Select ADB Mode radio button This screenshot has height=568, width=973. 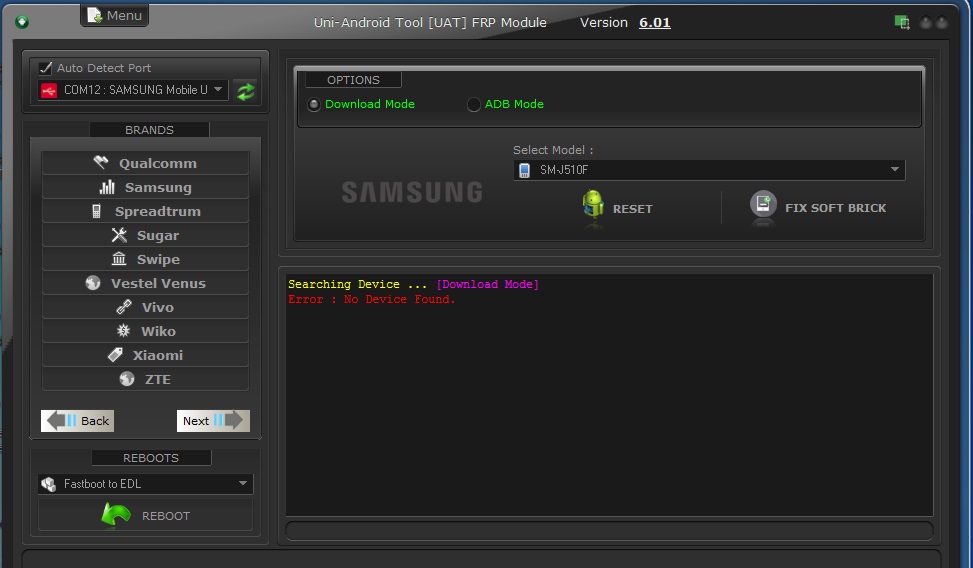tap(473, 104)
